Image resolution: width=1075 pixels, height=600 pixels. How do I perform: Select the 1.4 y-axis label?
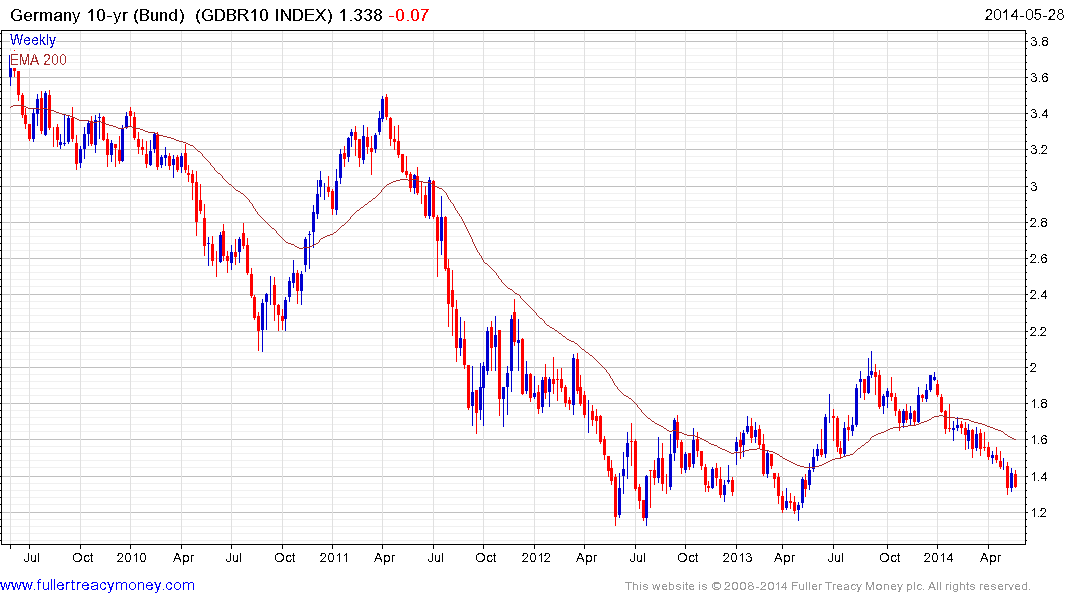point(1039,477)
